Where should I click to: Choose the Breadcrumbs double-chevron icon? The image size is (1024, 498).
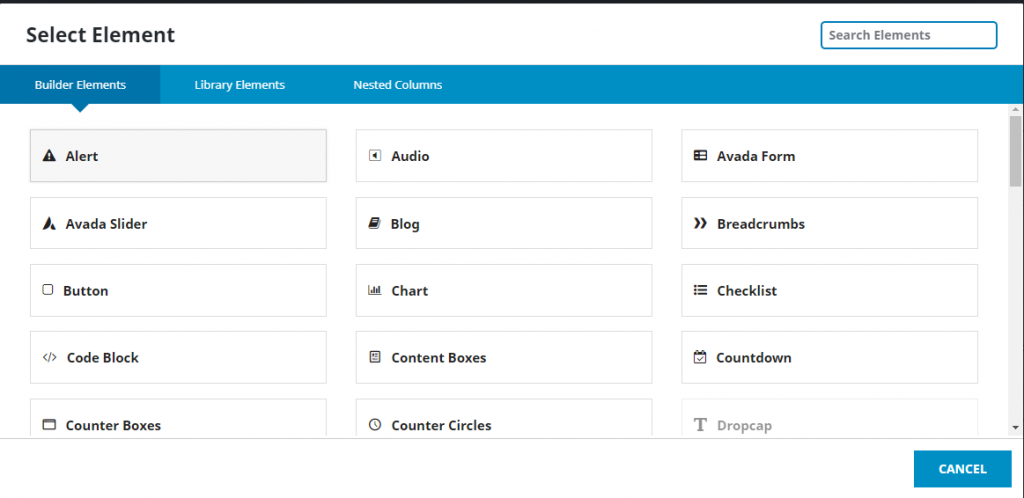(x=700, y=223)
